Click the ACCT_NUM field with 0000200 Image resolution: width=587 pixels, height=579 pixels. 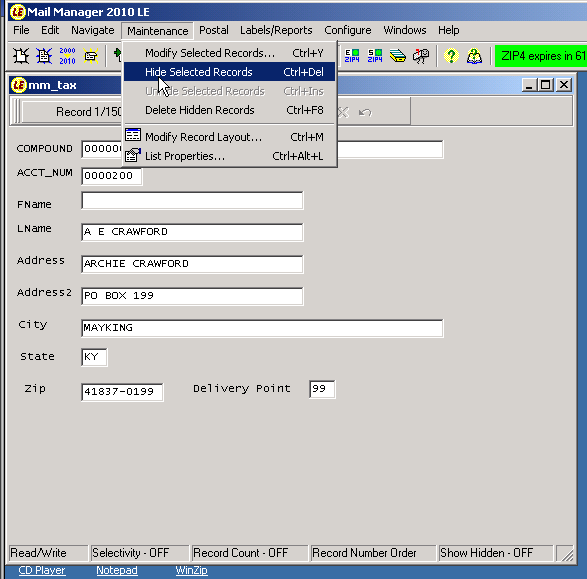pos(112,176)
